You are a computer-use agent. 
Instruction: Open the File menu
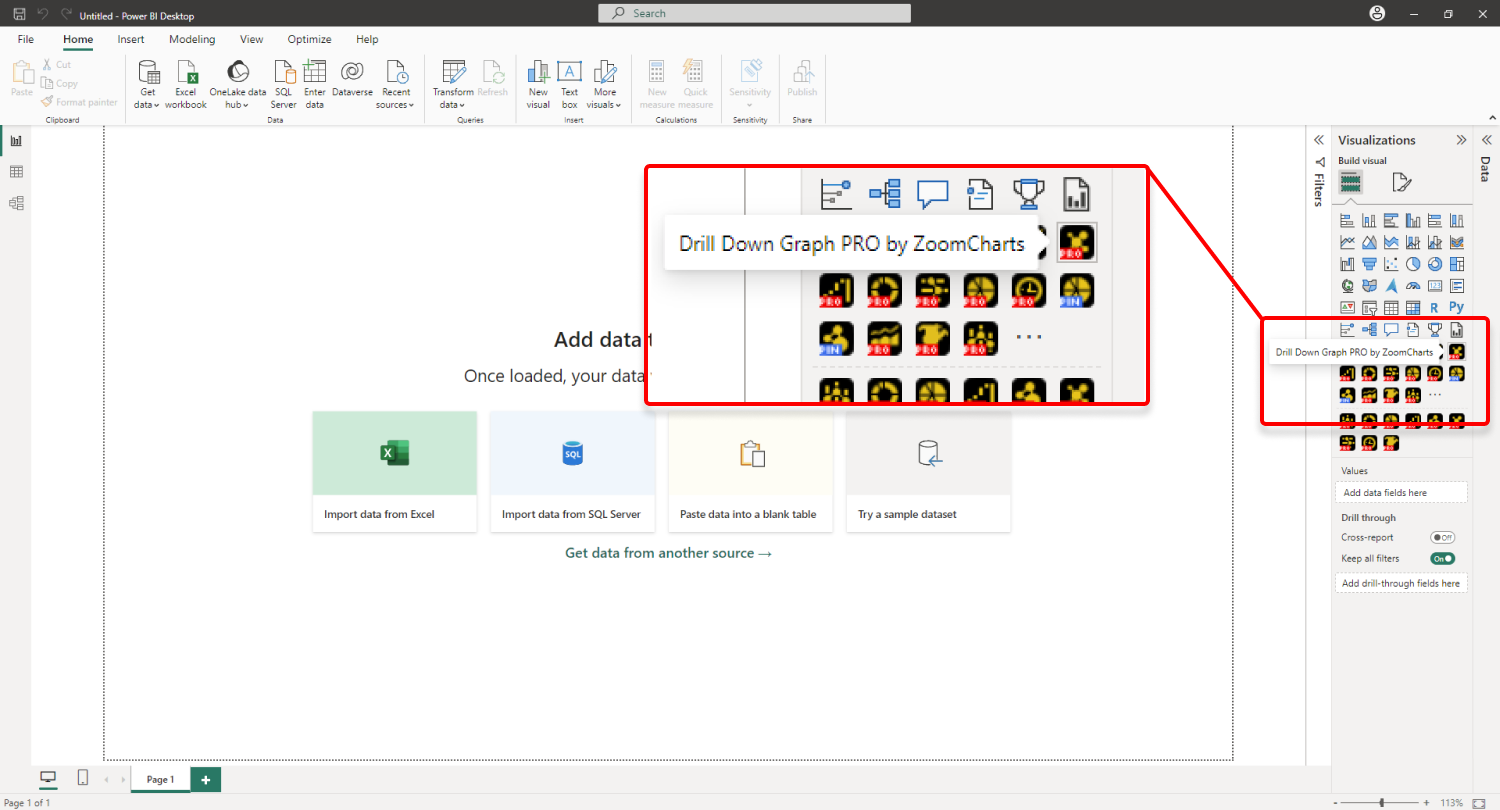tap(26, 40)
